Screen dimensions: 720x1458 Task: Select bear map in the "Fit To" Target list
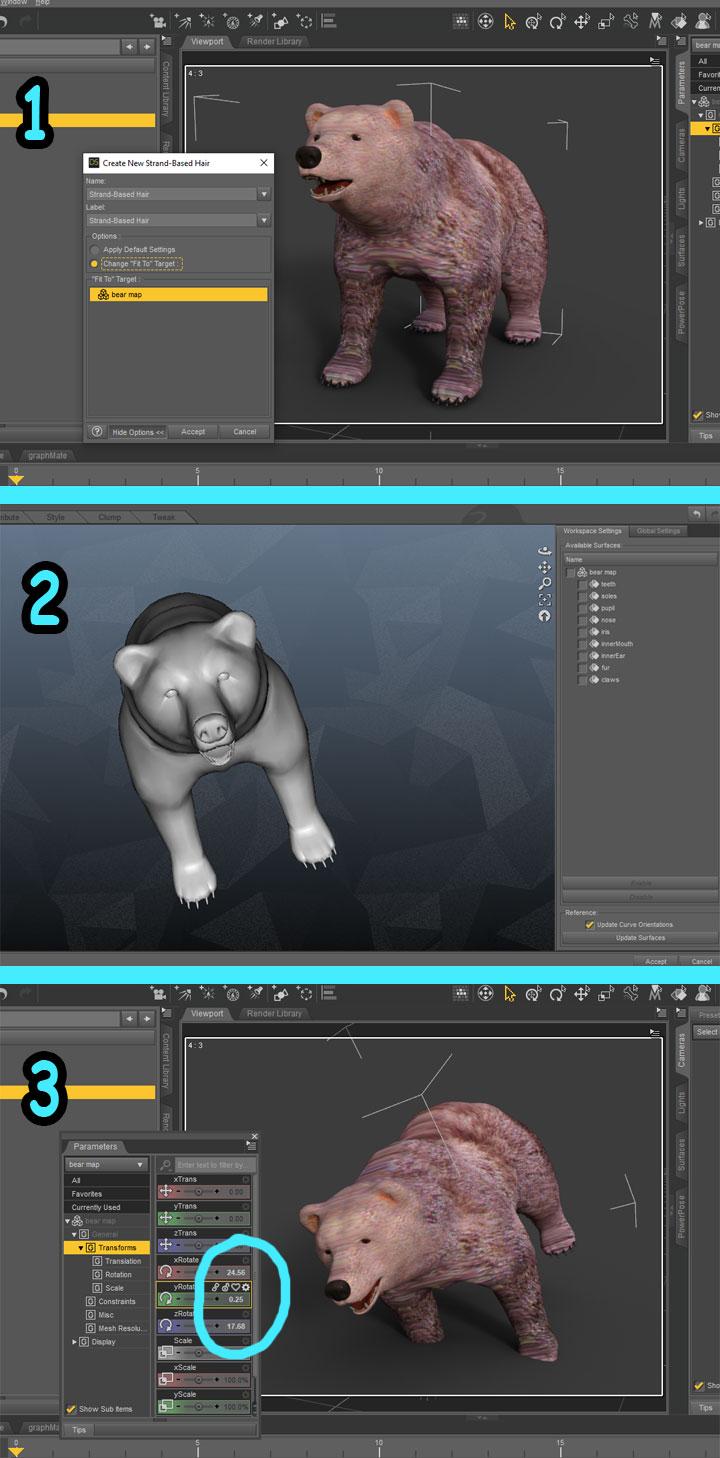pos(178,295)
